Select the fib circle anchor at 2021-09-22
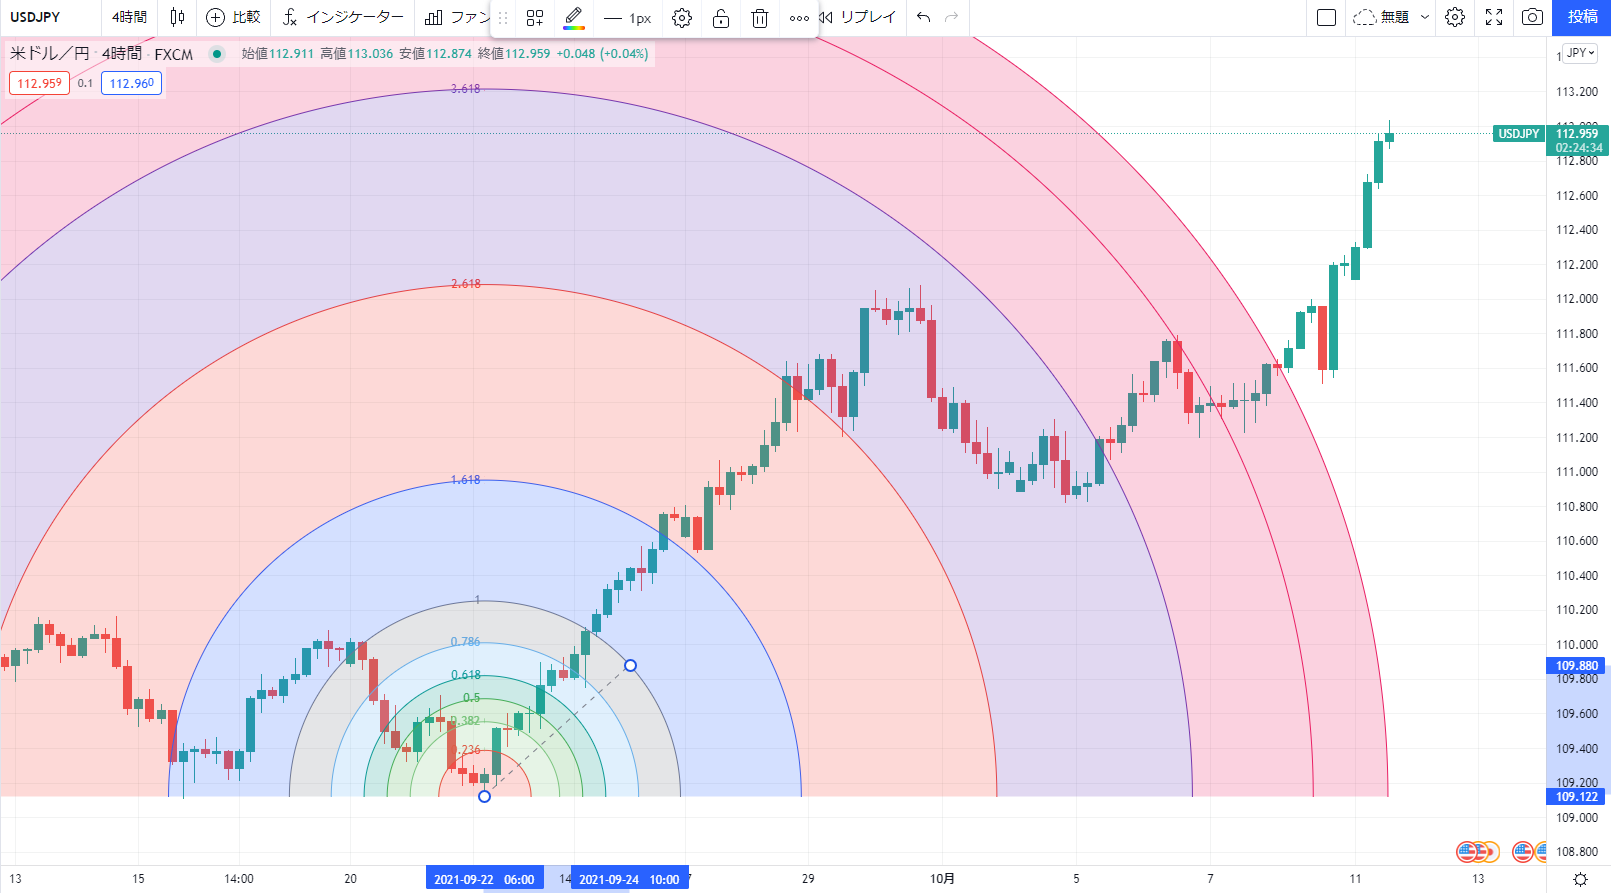 pos(484,796)
